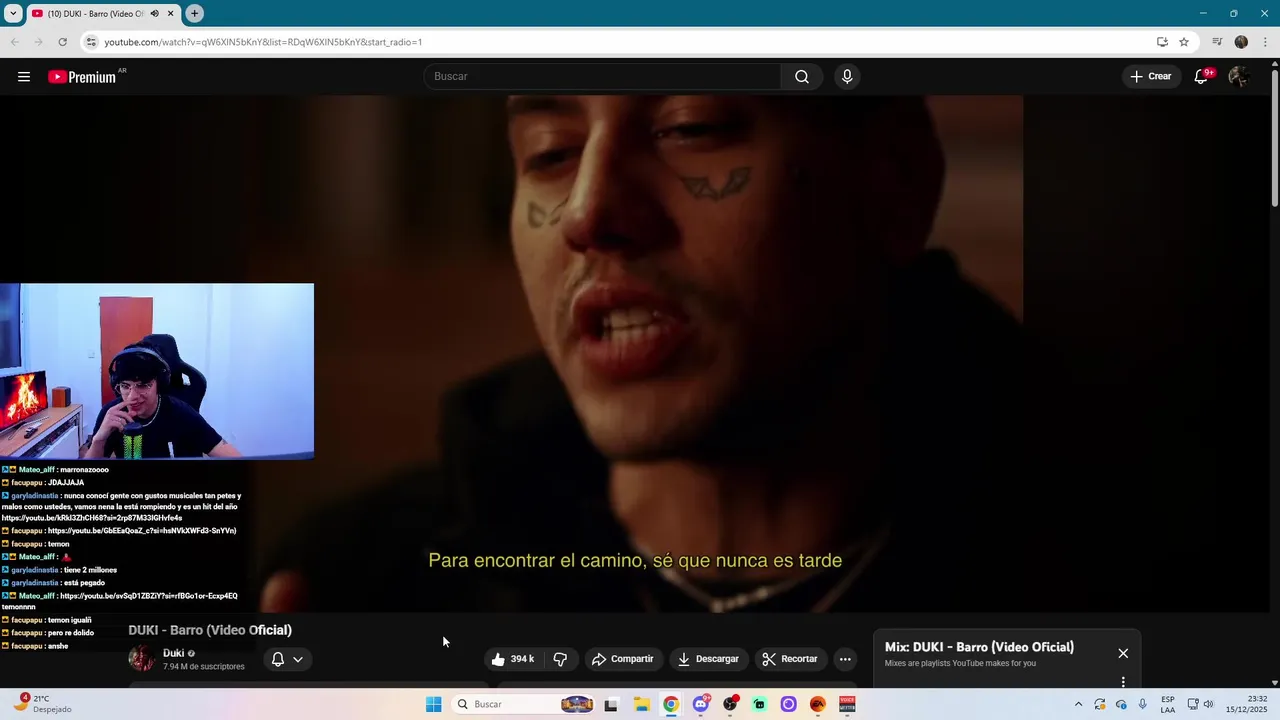Go to YouTube Premium home logo
This screenshot has width=1280, height=720.
82,77
